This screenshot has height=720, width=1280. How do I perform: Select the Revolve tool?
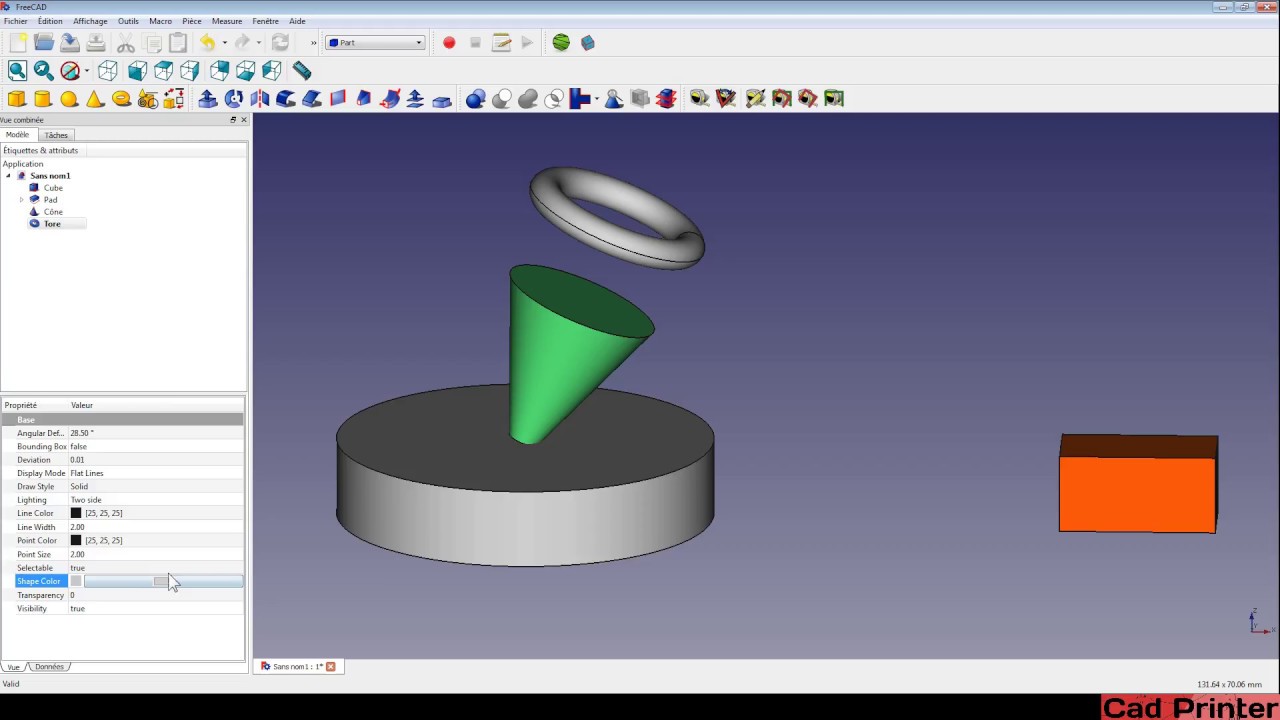pos(234,98)
